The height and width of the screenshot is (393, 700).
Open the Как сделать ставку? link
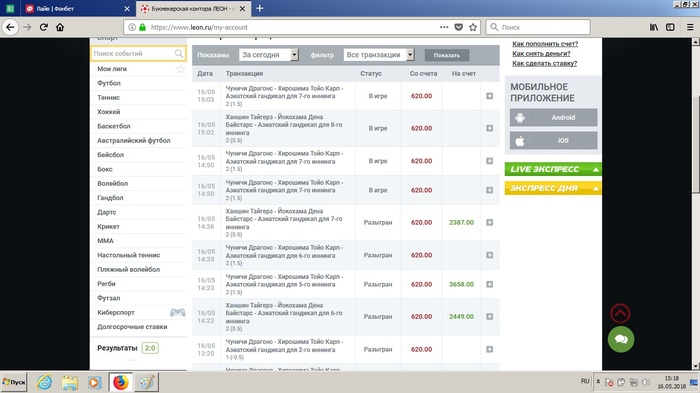pos(544,63)
